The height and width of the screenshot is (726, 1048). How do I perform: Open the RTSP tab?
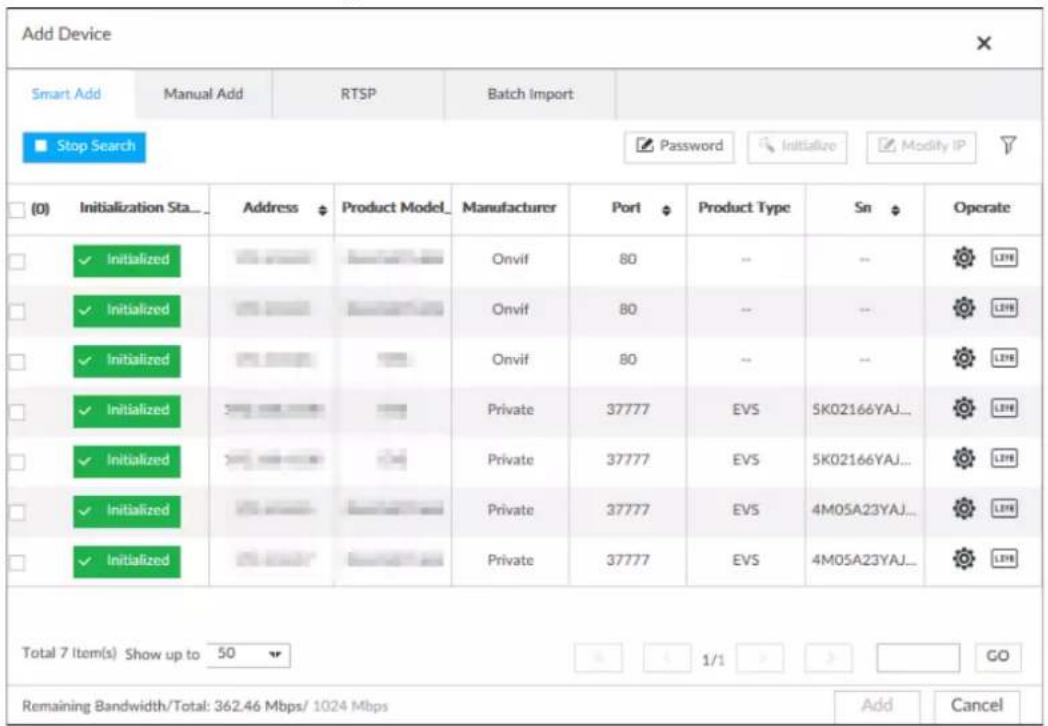pyautogui.click(x=358, y=94)
